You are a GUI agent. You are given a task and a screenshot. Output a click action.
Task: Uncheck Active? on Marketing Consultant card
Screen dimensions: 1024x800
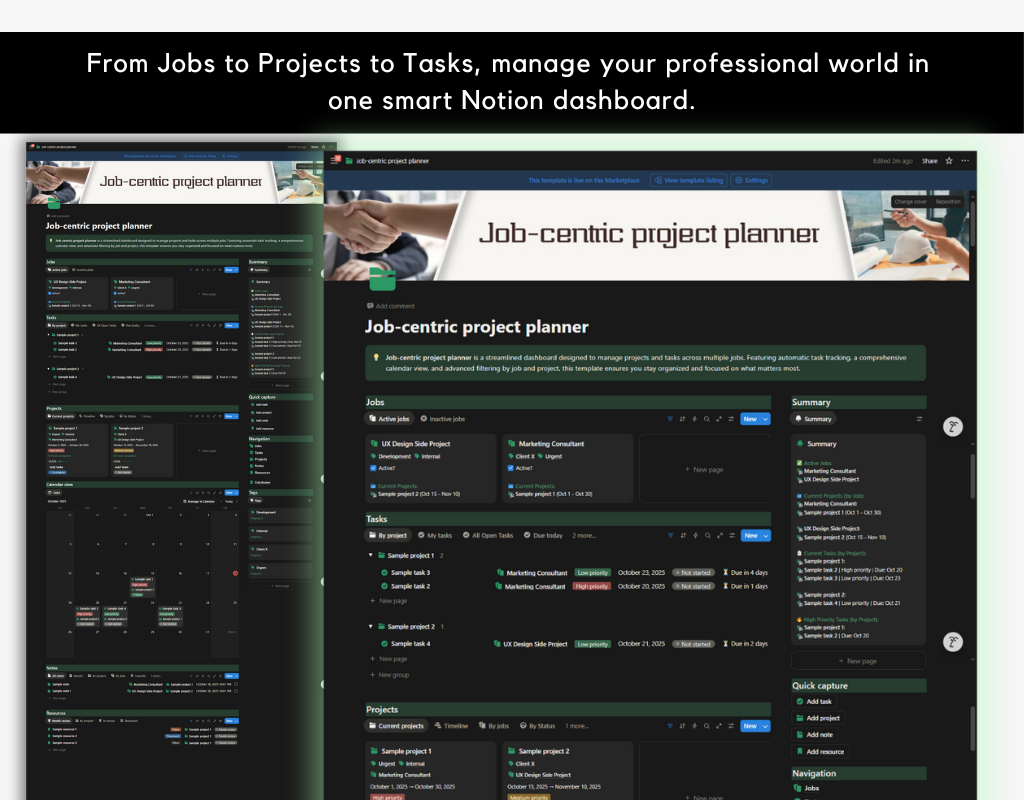[x=511, y=468]
